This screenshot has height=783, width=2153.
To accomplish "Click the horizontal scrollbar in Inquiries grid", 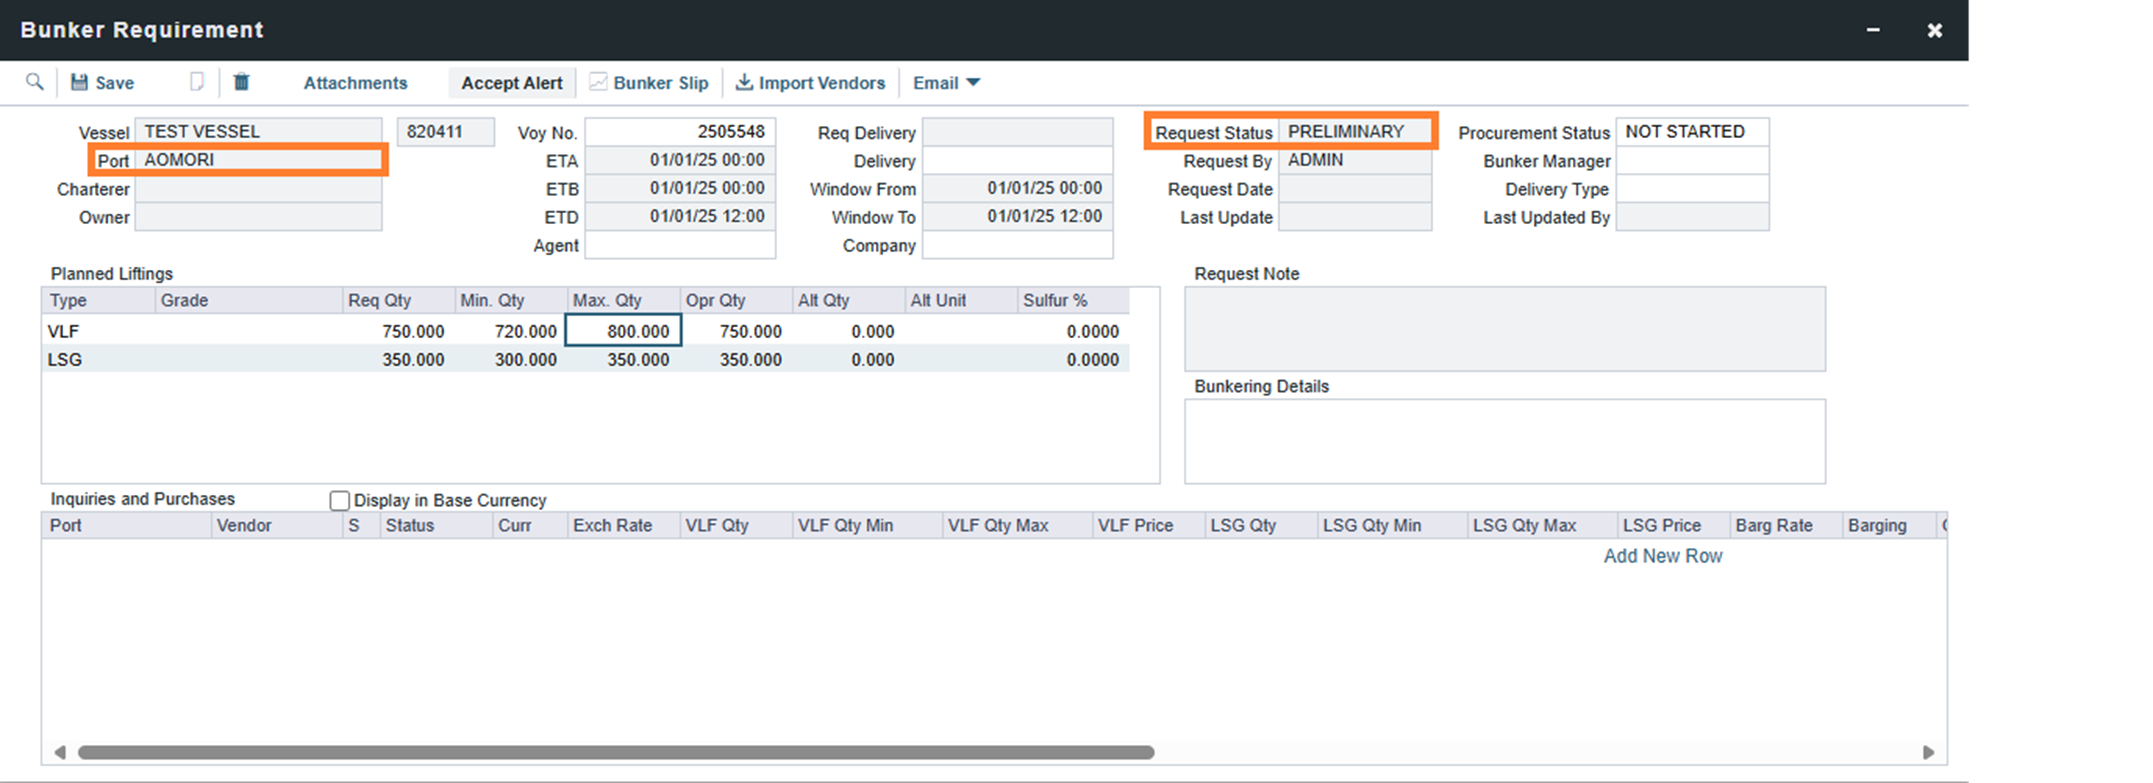I will pyautogui.click(x=615, y=752).
